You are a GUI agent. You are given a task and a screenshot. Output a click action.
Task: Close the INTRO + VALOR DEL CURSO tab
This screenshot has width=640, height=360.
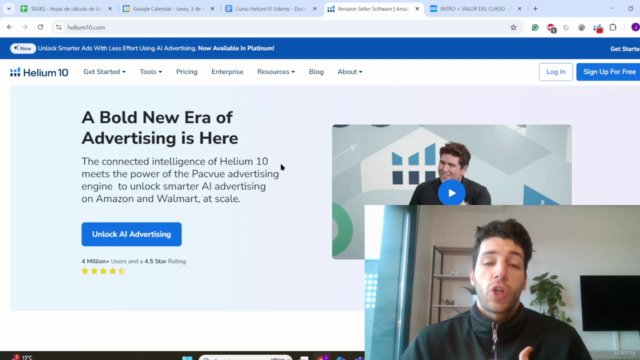tap(520, 9)
